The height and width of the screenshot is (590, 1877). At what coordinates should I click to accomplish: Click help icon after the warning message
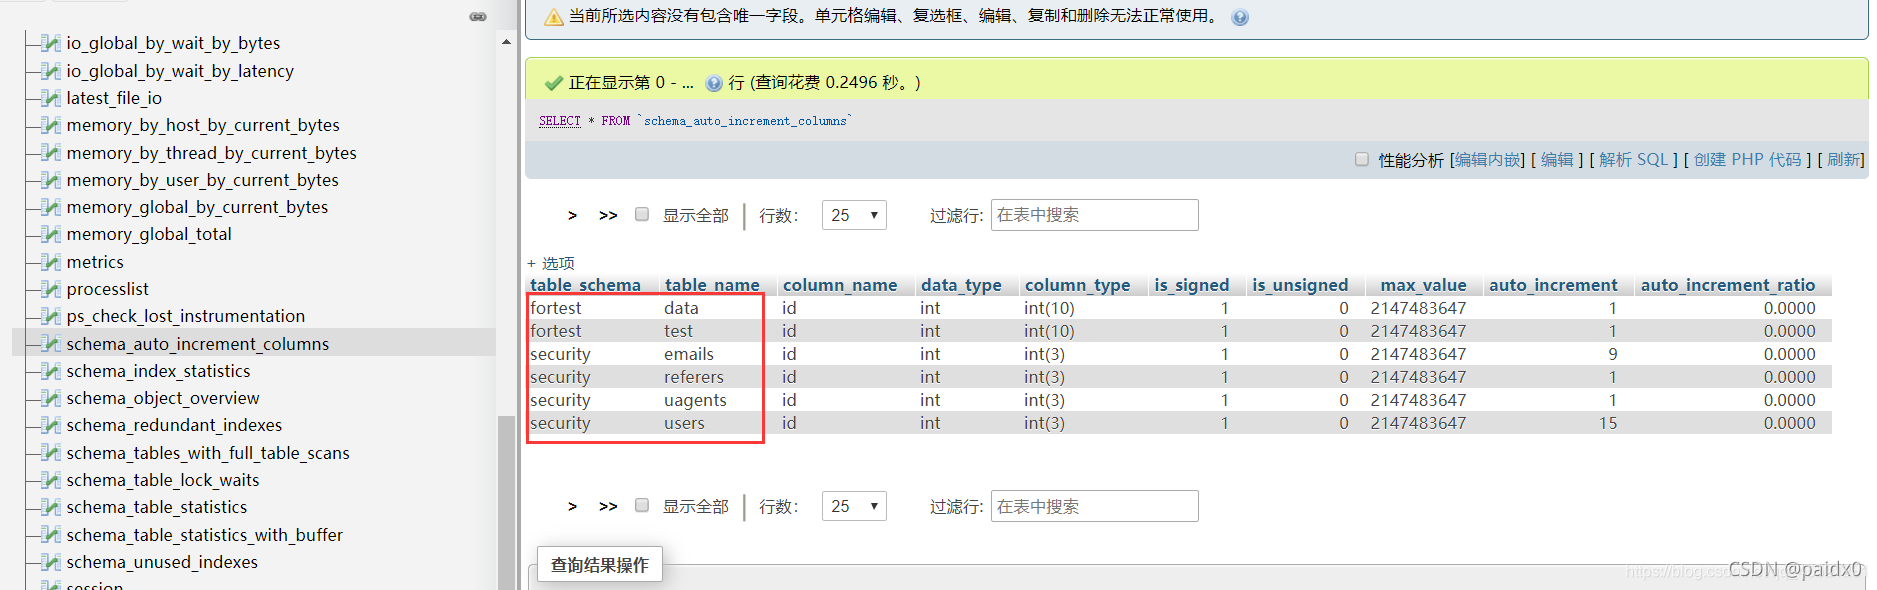click(1240, 17)
